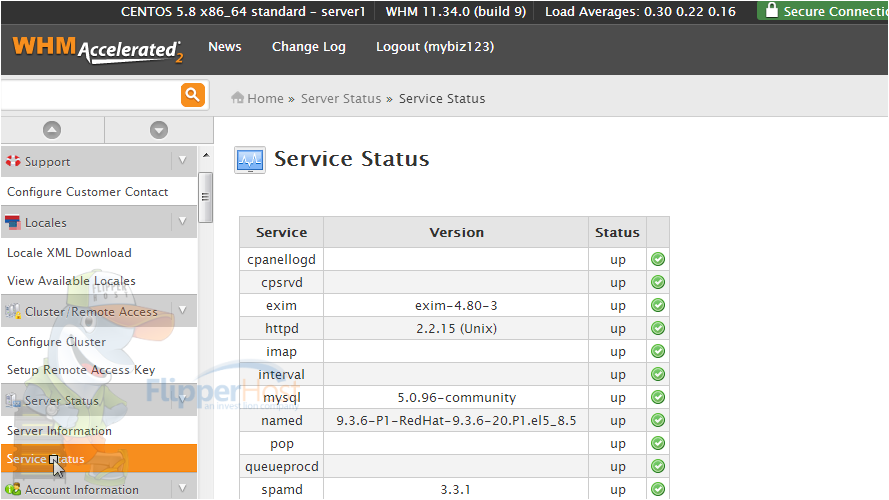Click the cpanellogd service name

point(281,260)
